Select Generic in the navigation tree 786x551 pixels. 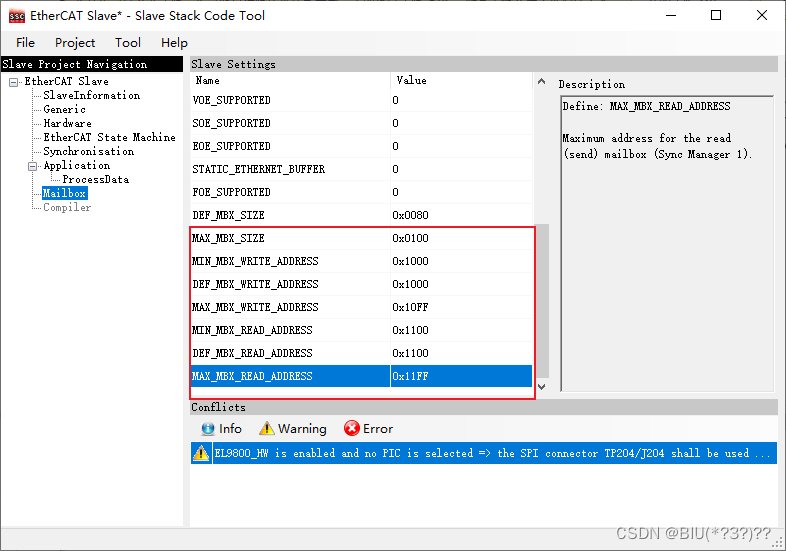[x=64, y=109]
